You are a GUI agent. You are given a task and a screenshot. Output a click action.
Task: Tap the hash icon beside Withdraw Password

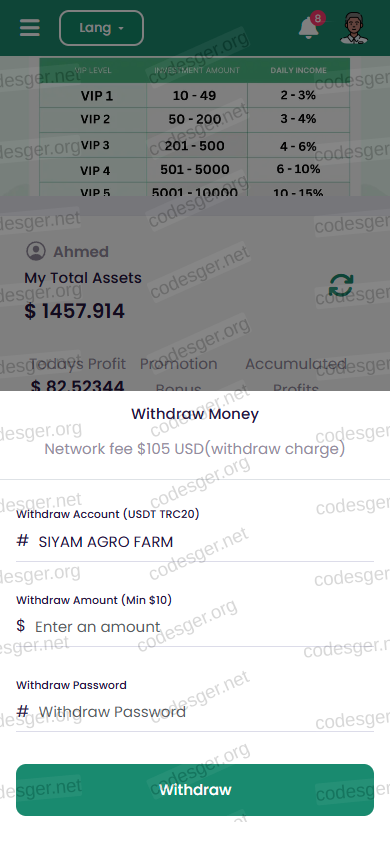pyautogui.click(x=23, y=711)
